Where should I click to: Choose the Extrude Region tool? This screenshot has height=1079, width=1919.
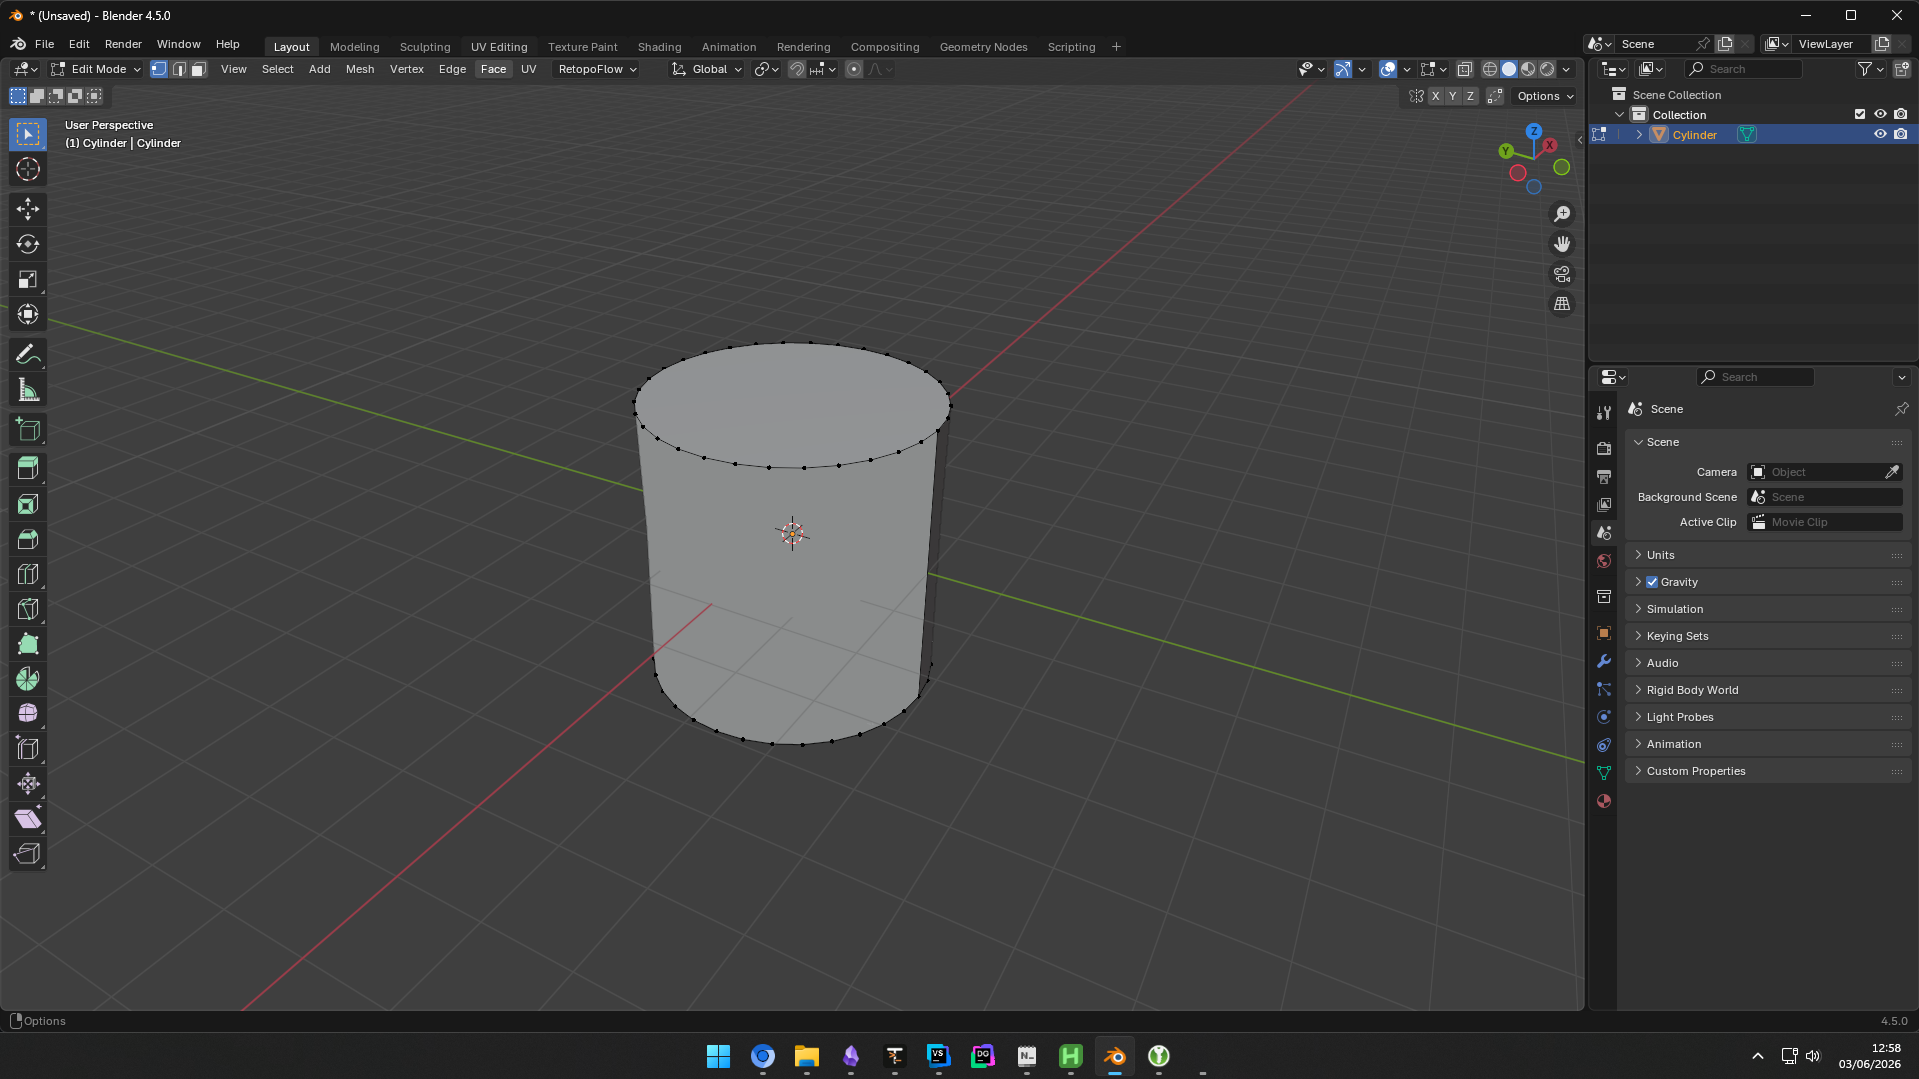click(x=28, y=468)
